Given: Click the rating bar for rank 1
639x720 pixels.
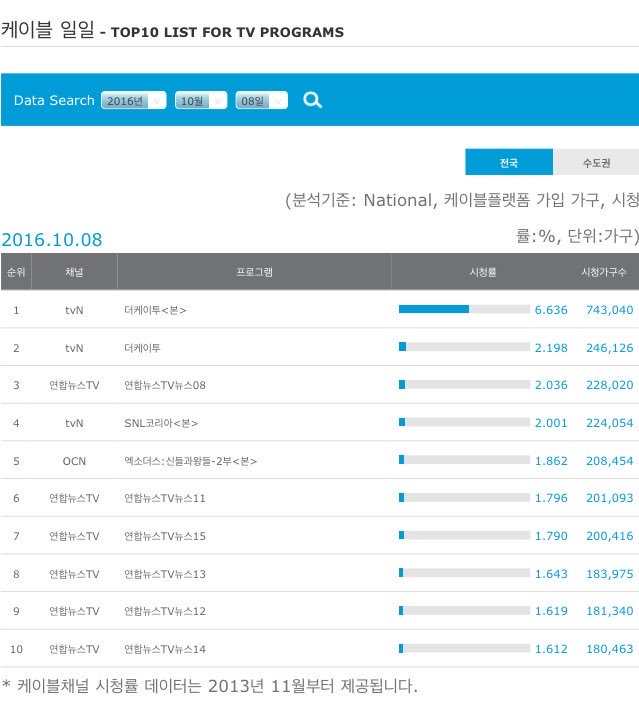Looking at the screenshot, I should 464,309.
